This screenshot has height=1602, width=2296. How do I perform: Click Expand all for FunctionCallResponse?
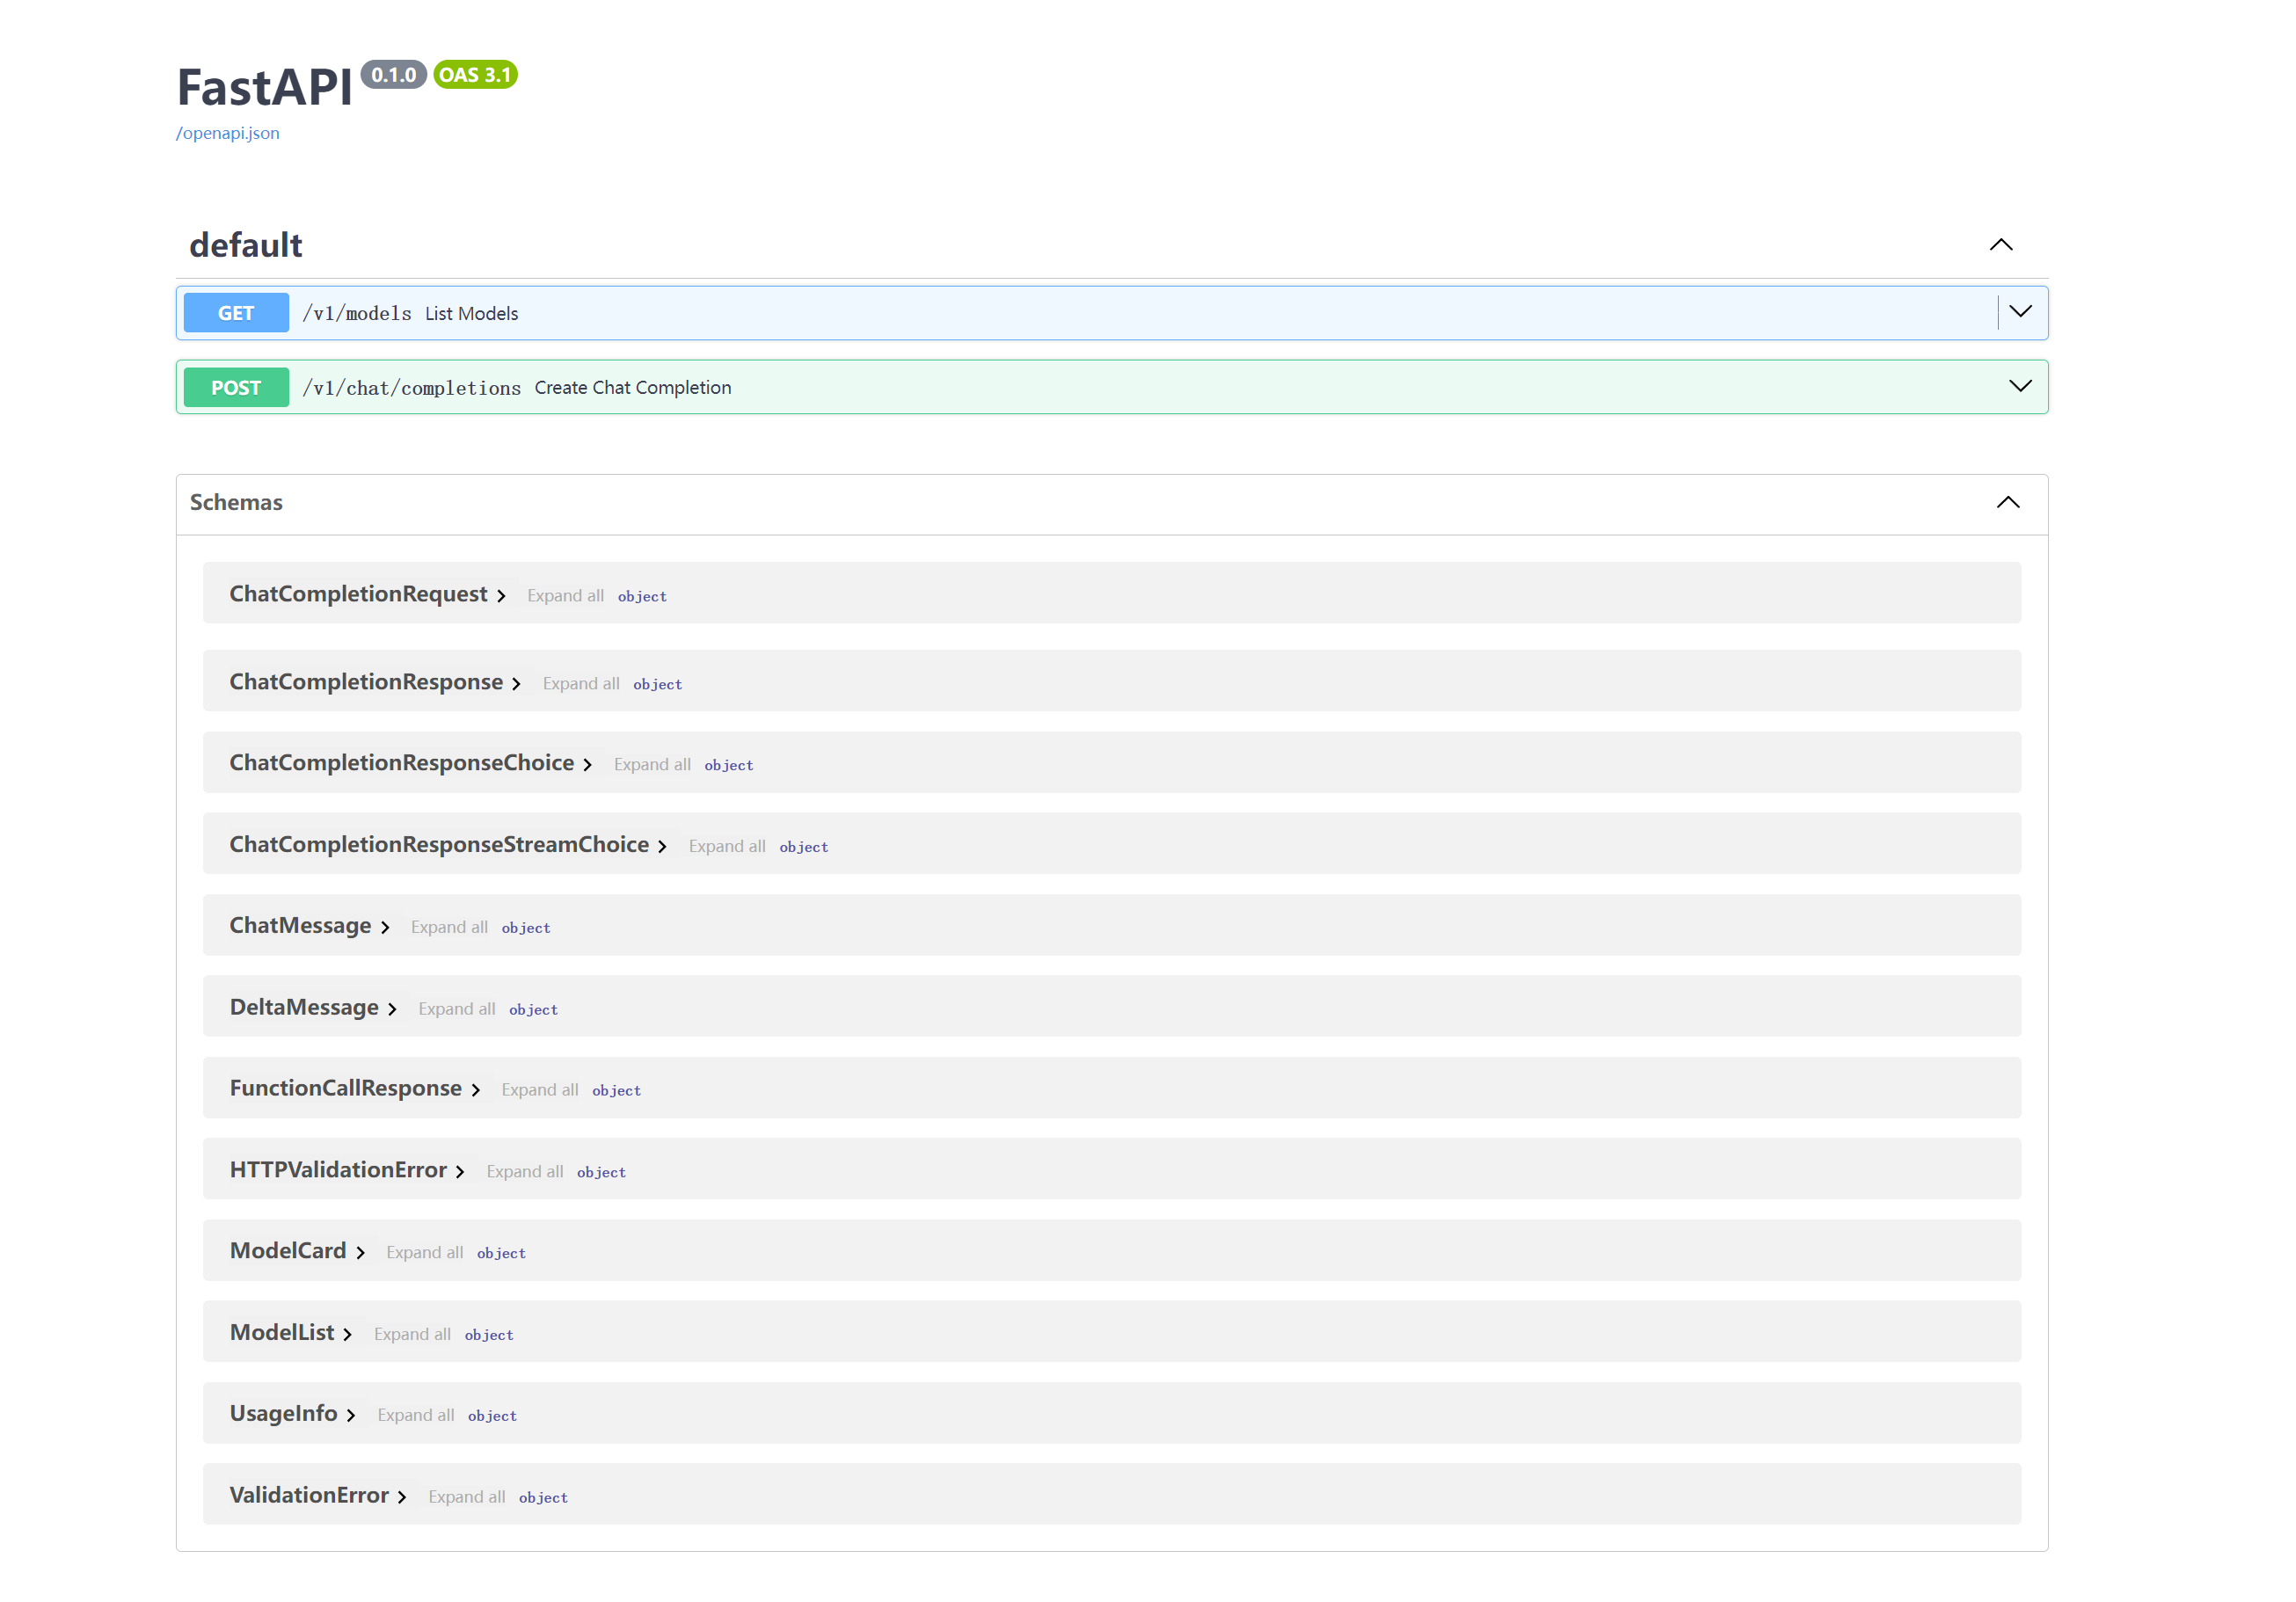point(540,1091)
